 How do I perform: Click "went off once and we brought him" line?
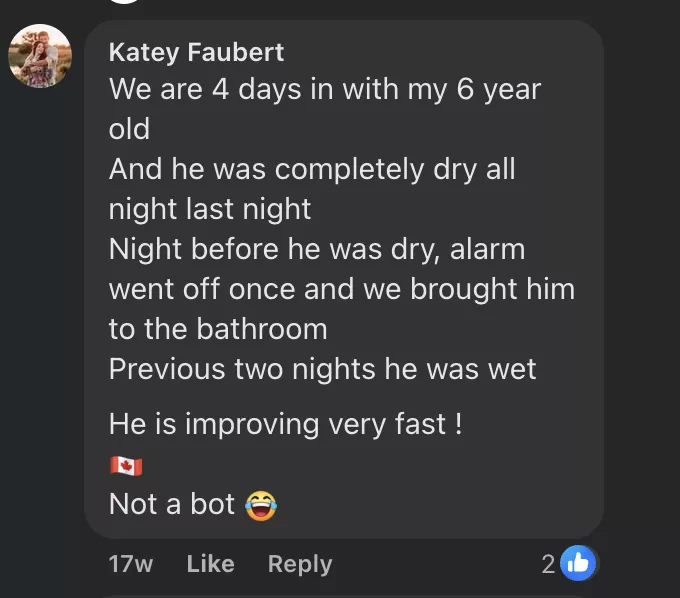pos(341,289)
